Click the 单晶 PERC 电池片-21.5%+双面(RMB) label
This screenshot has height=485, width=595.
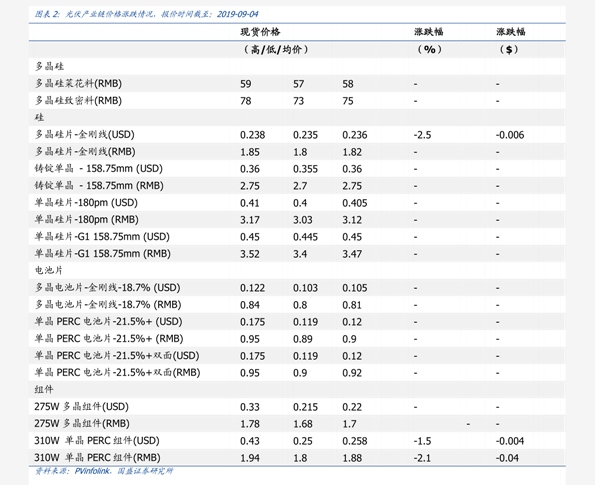coord(117,373)
